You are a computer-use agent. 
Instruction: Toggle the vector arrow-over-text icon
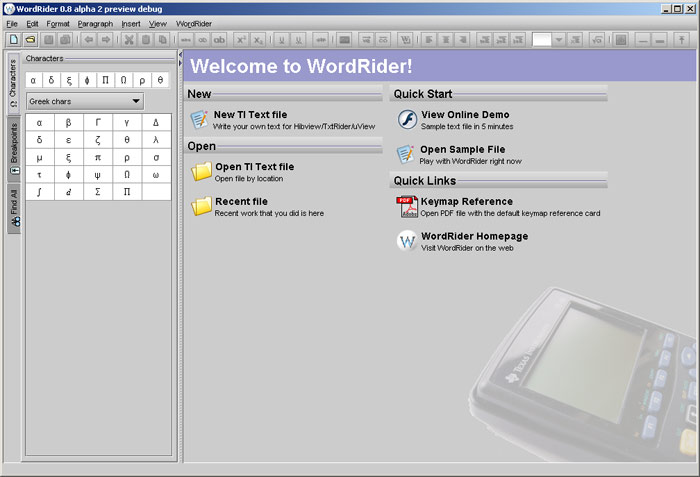(366, 40)
